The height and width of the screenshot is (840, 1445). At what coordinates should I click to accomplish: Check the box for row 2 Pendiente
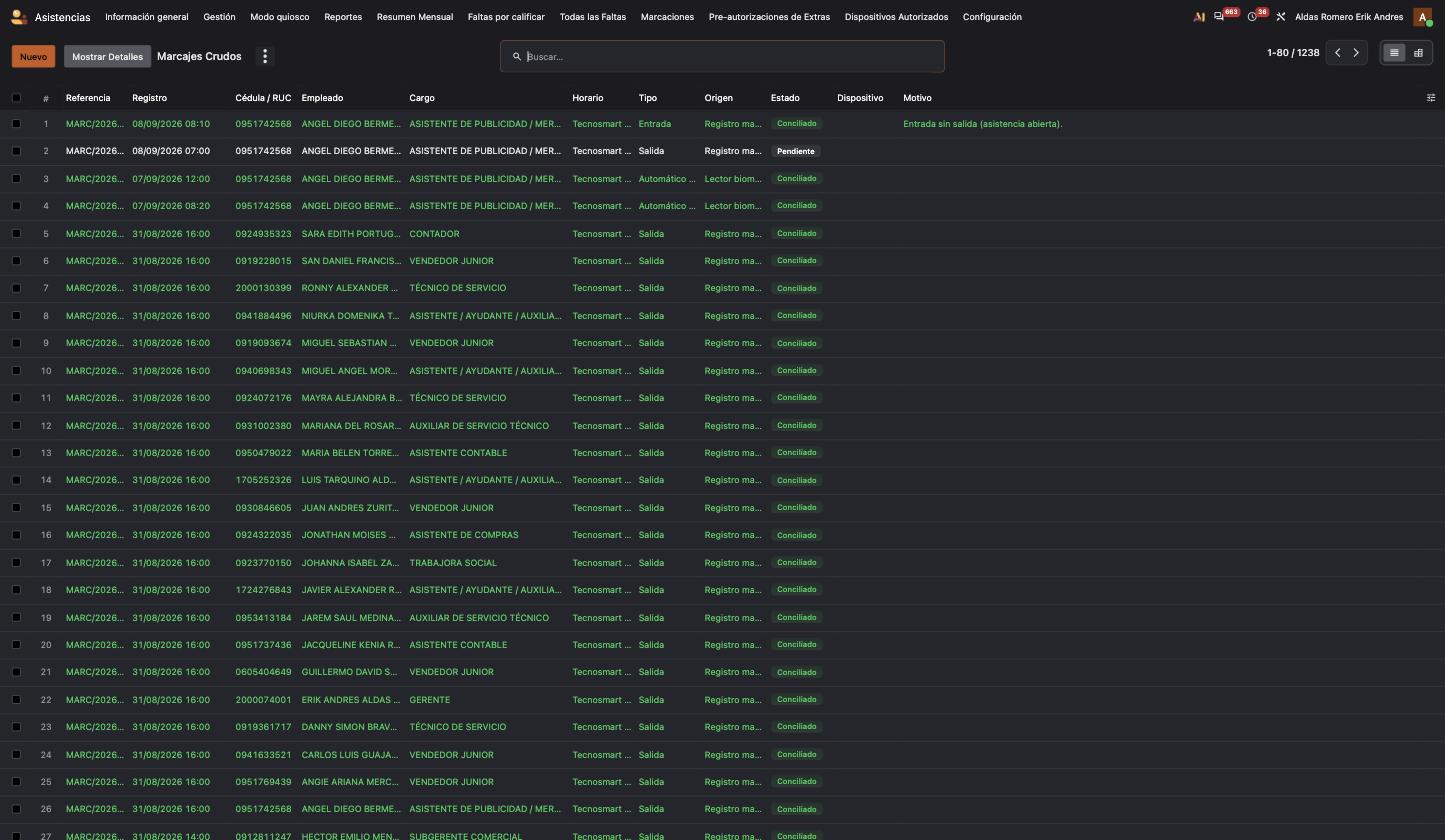[x=16, y=151]
